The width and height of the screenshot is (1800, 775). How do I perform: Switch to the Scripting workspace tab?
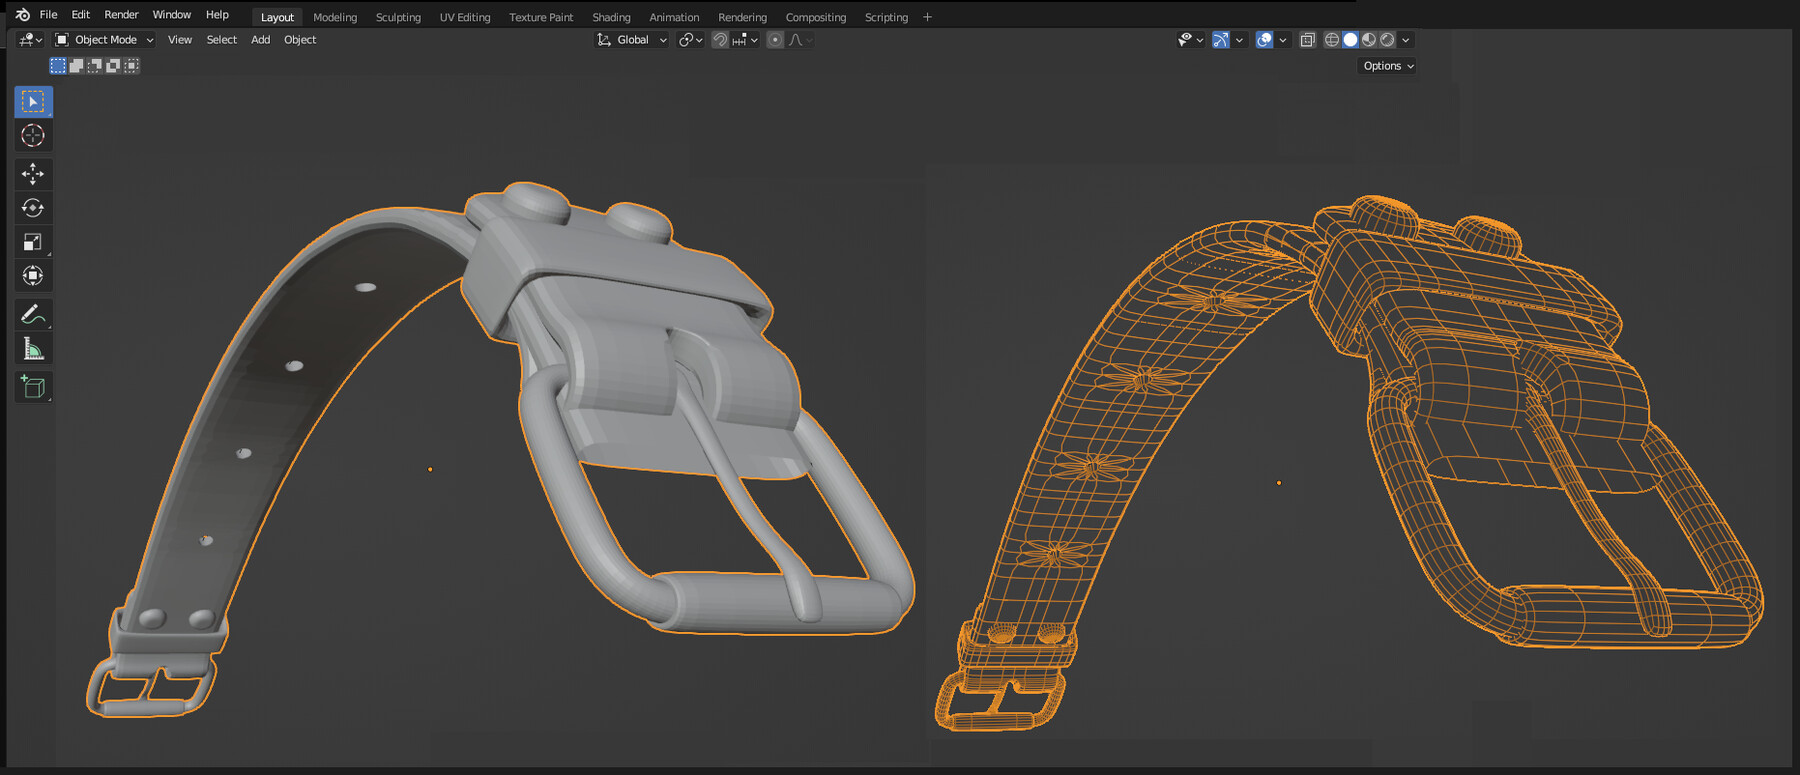[x=886, y=17]
